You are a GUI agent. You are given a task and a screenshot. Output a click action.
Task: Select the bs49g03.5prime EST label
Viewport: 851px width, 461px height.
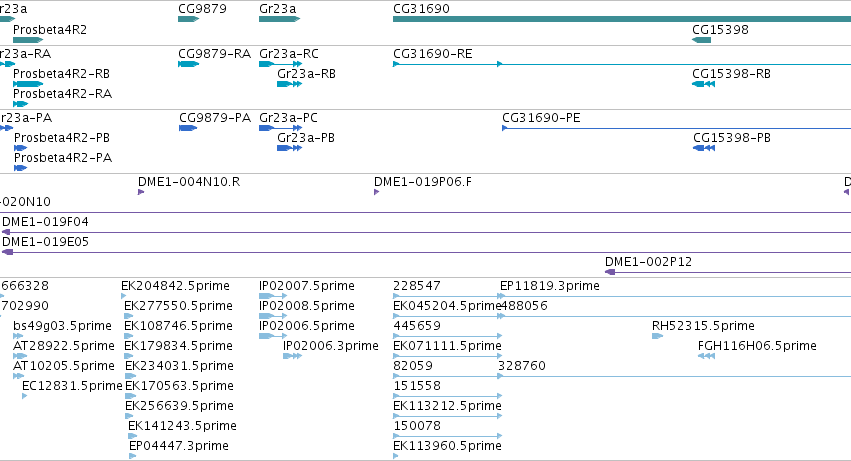tap(62, 326)
